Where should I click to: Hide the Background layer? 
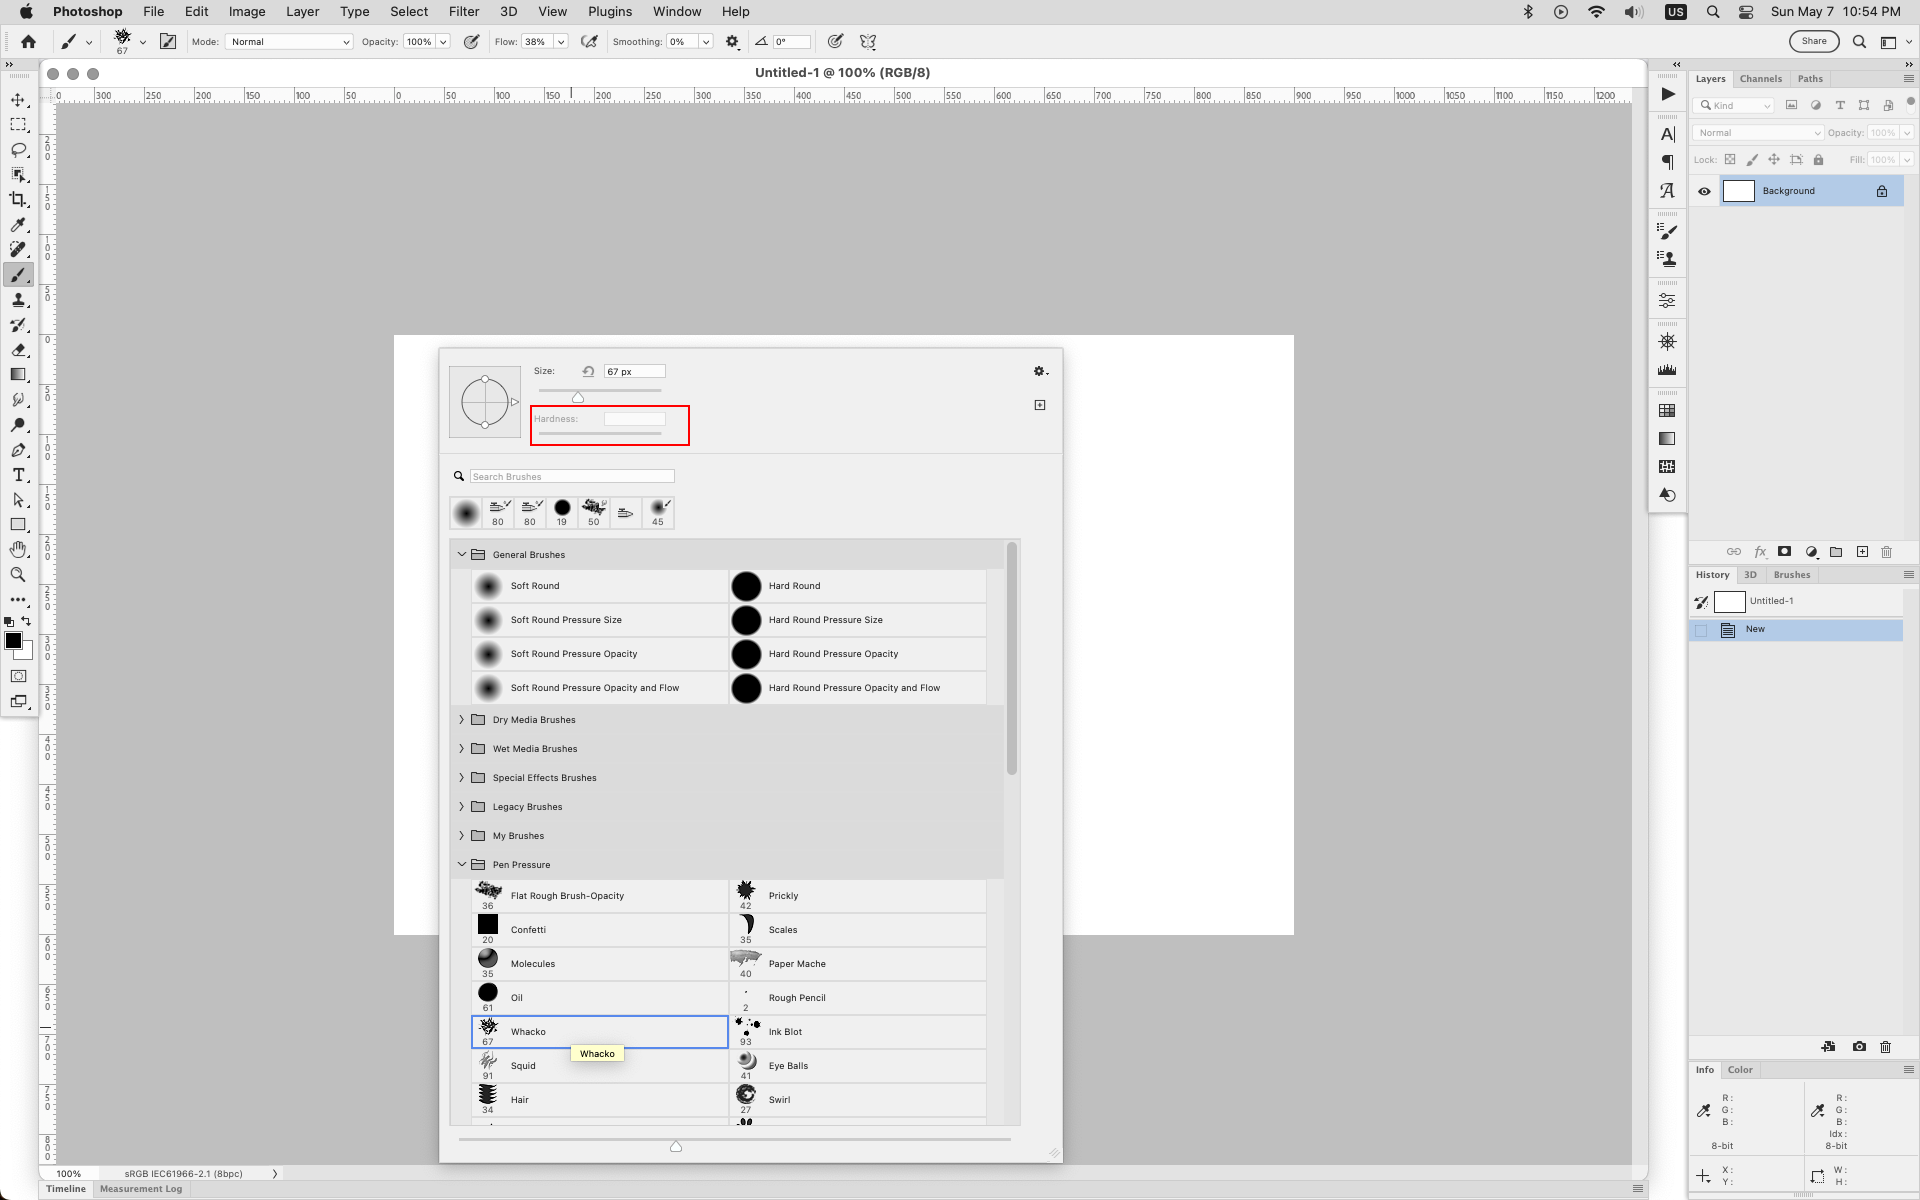(1704, 190)
